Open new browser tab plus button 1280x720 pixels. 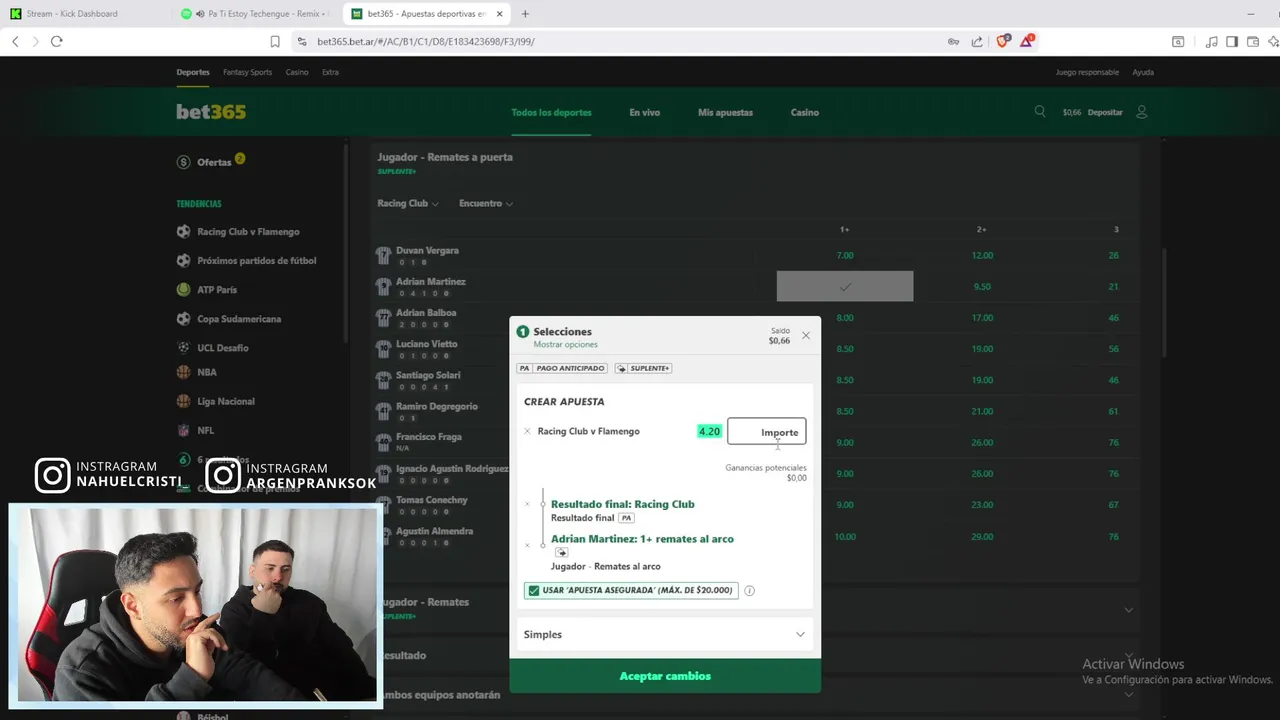525,14
